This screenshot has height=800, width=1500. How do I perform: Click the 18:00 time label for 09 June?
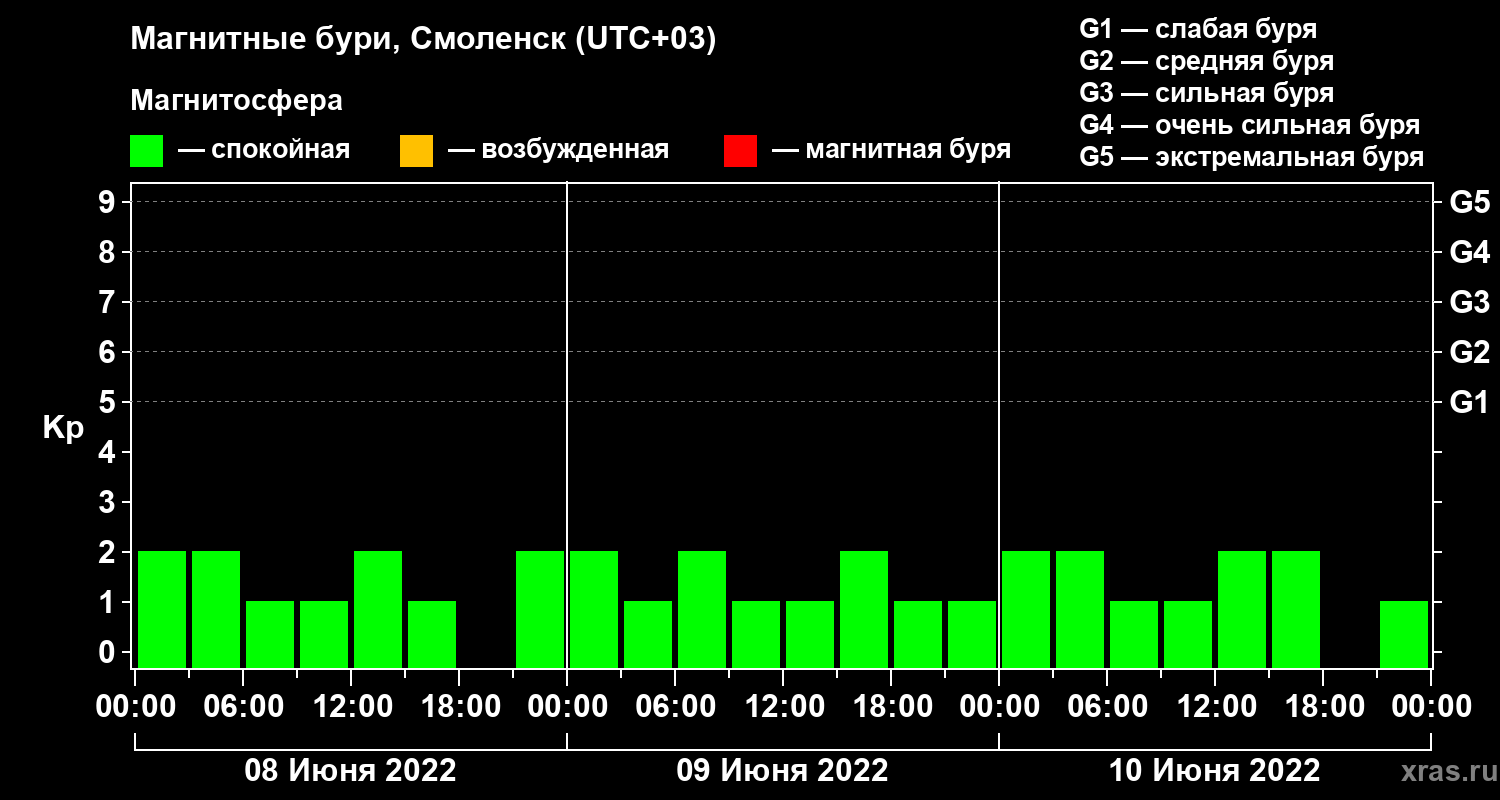892,707
